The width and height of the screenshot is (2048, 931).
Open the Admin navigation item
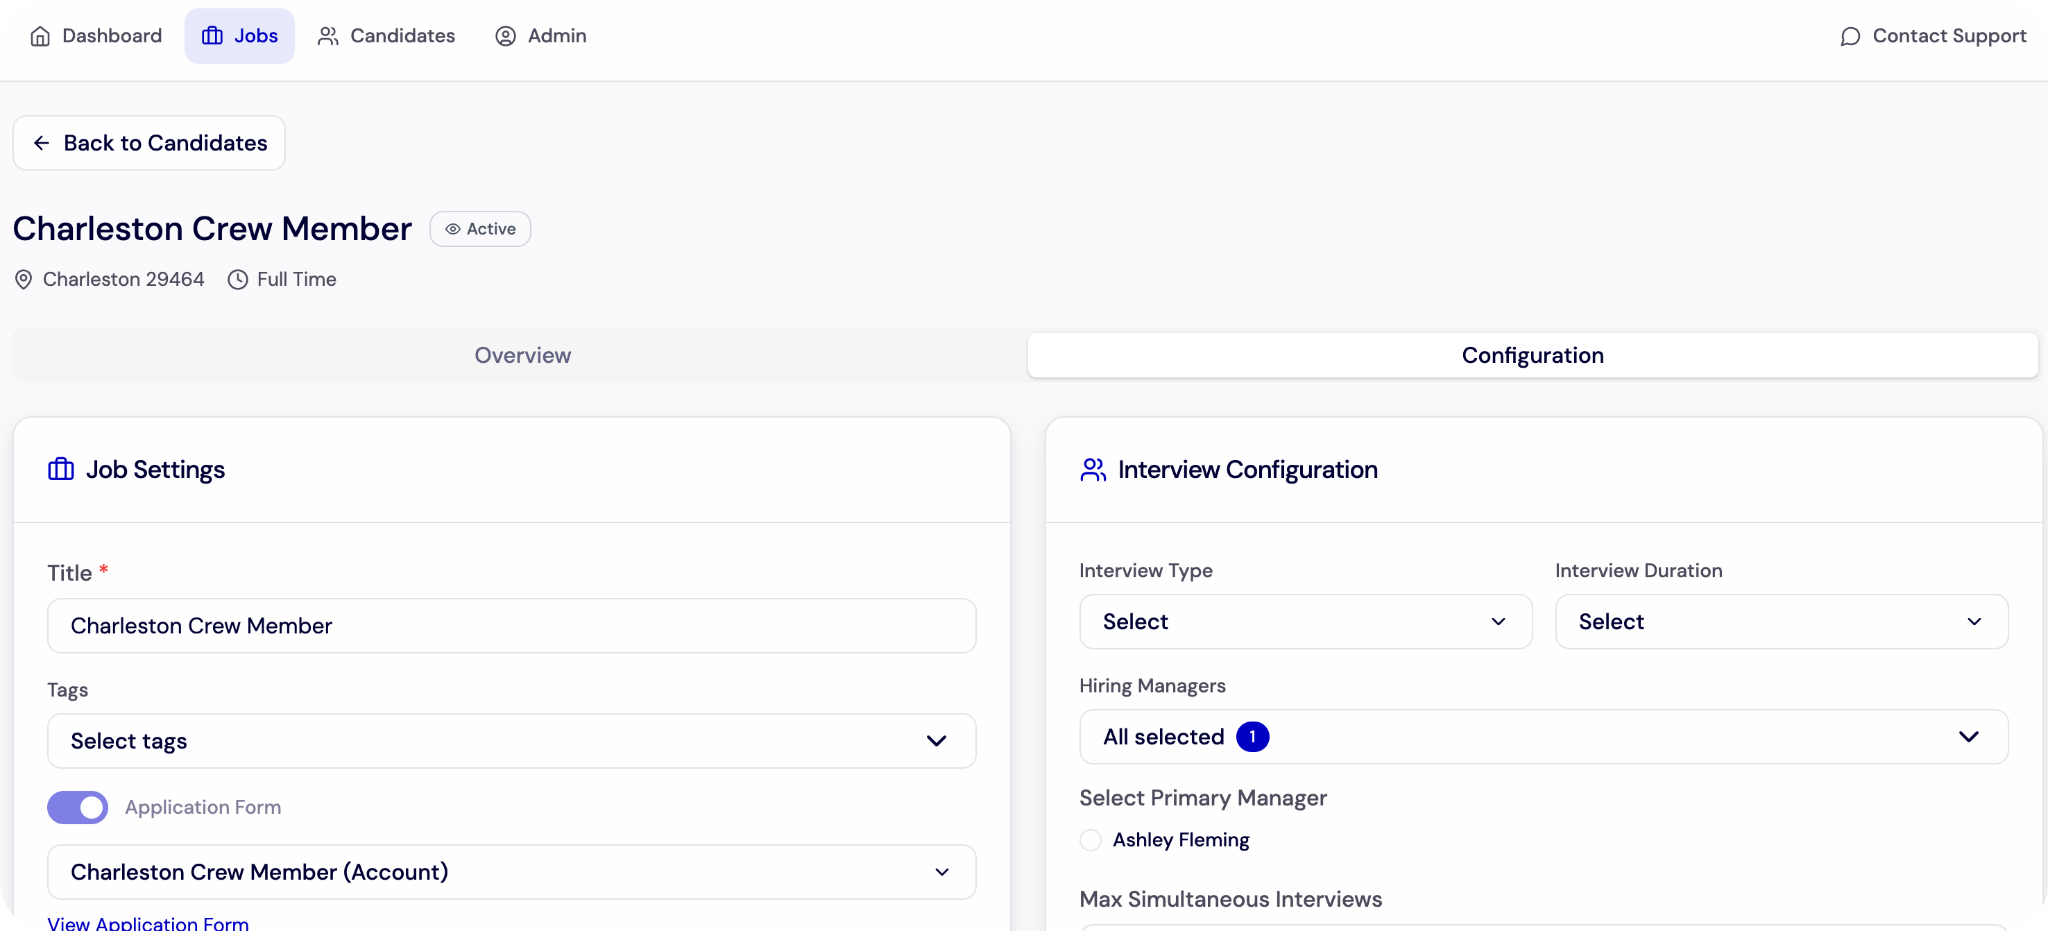541,36
